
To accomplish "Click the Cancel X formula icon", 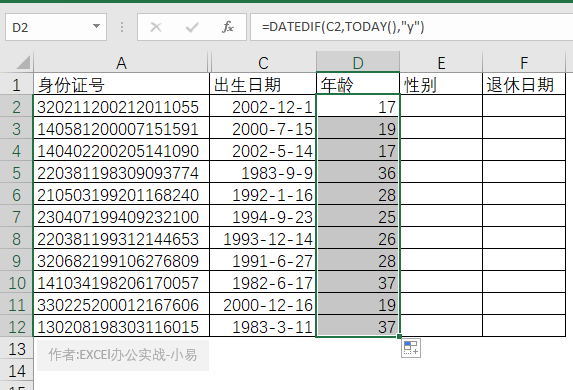I will [x=156, y=27].
